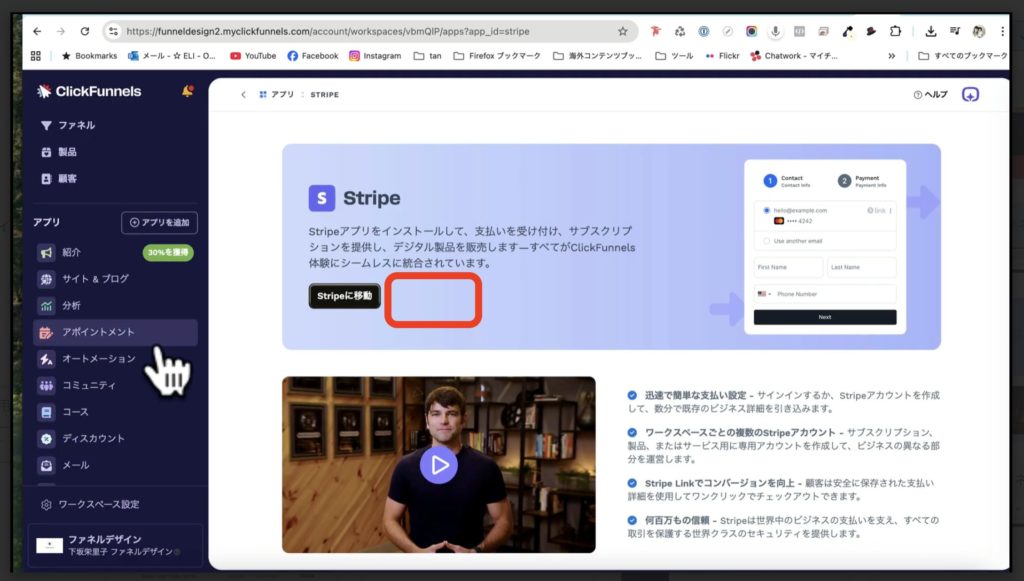This screenshot has width=1024, height=581.
Task: Choose the Use another email option
Action: [767, 239]
